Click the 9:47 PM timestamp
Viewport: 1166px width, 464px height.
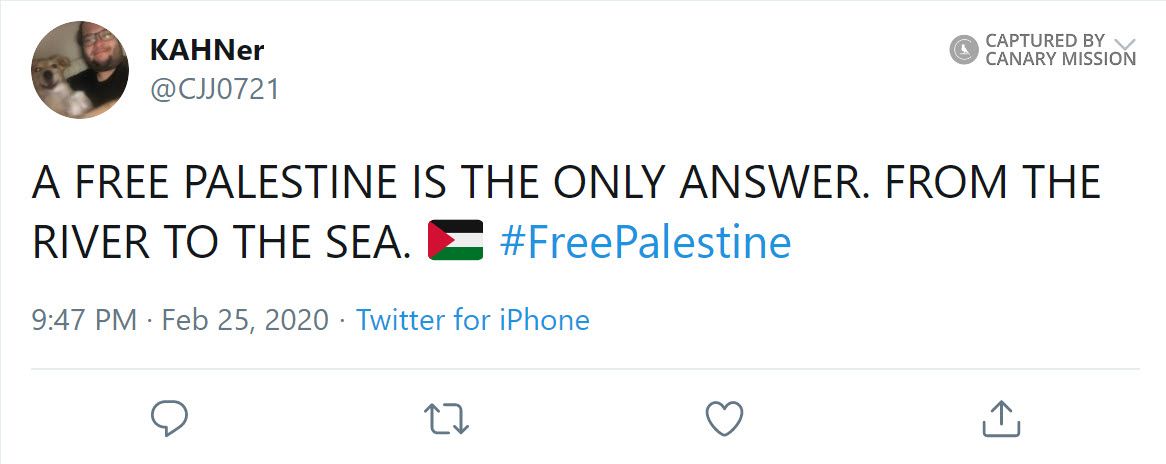(x=84, y=320)
